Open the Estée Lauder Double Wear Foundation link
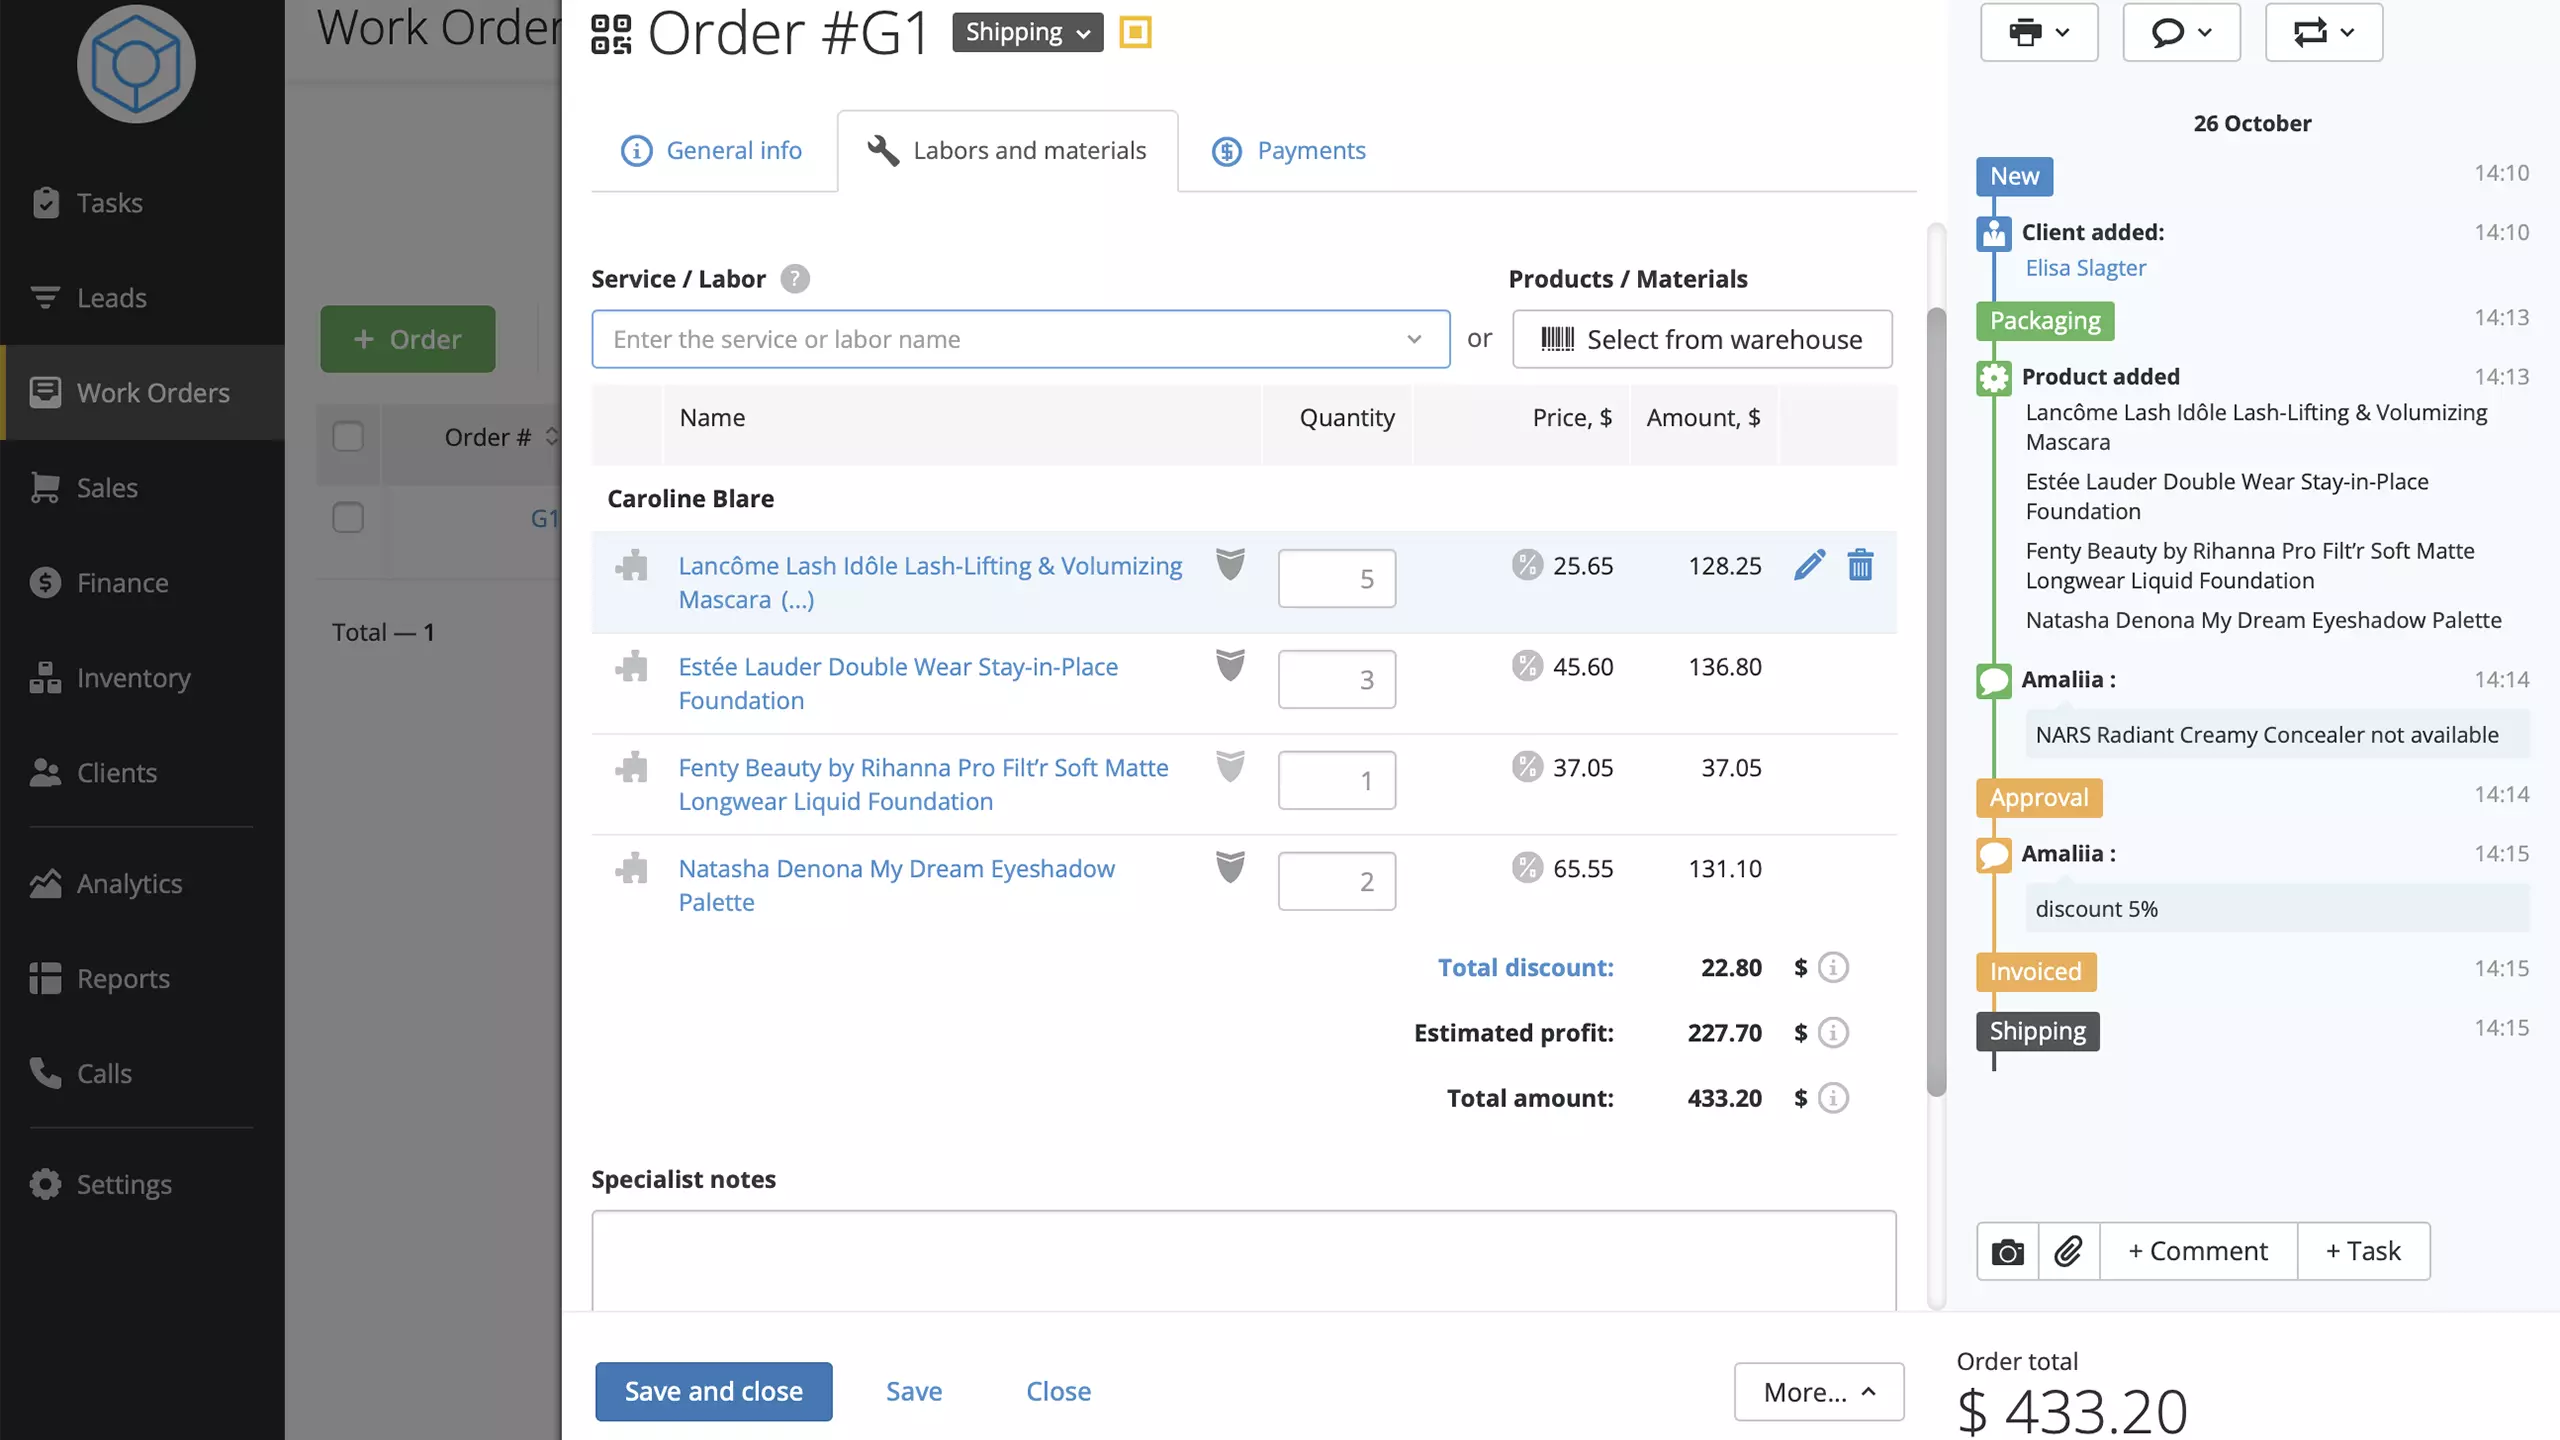 click(x=898, y=684)
